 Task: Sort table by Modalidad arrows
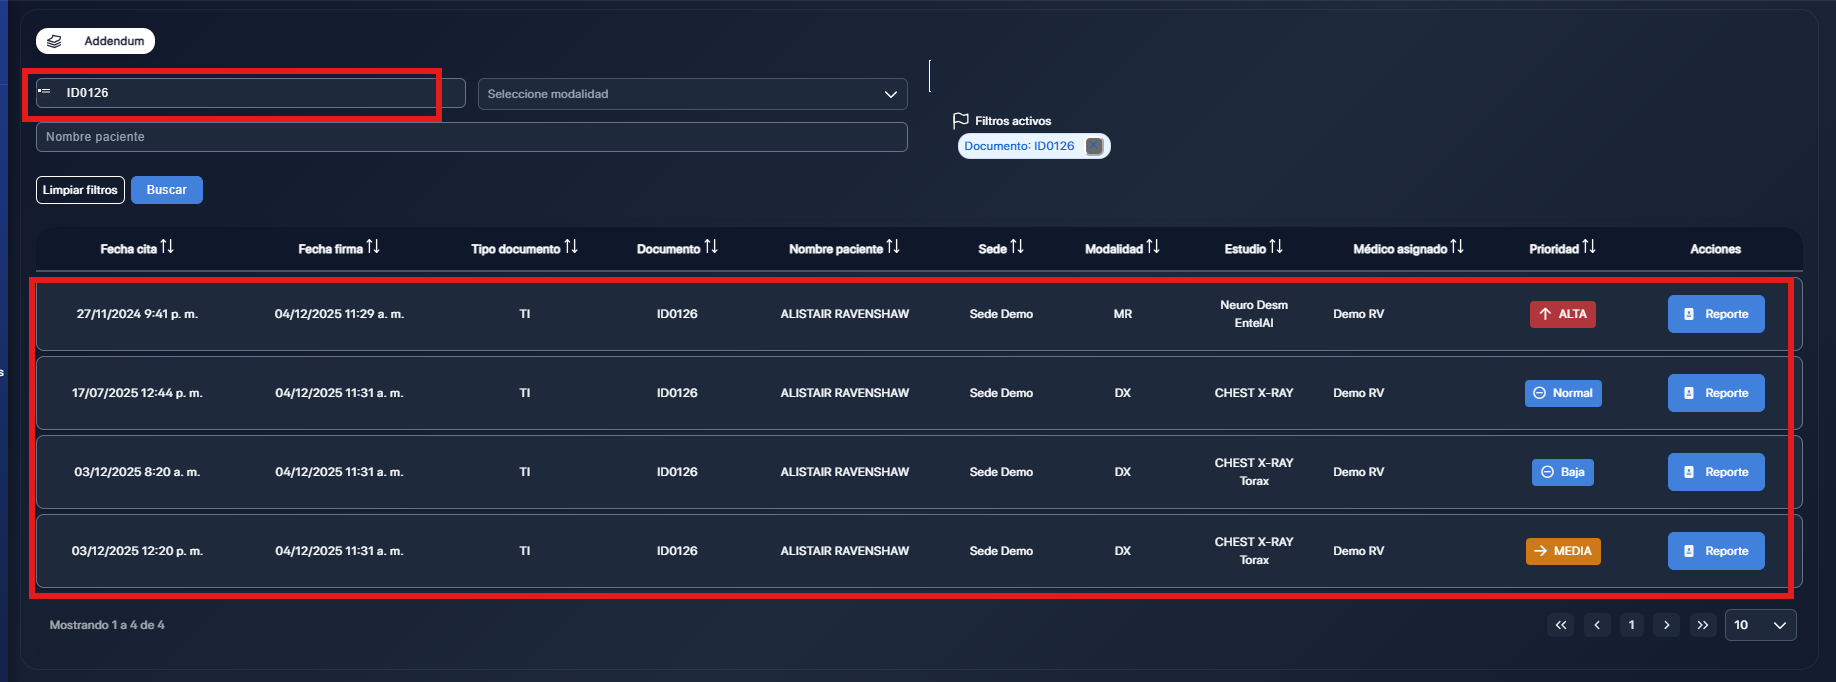coord(1153,247)
